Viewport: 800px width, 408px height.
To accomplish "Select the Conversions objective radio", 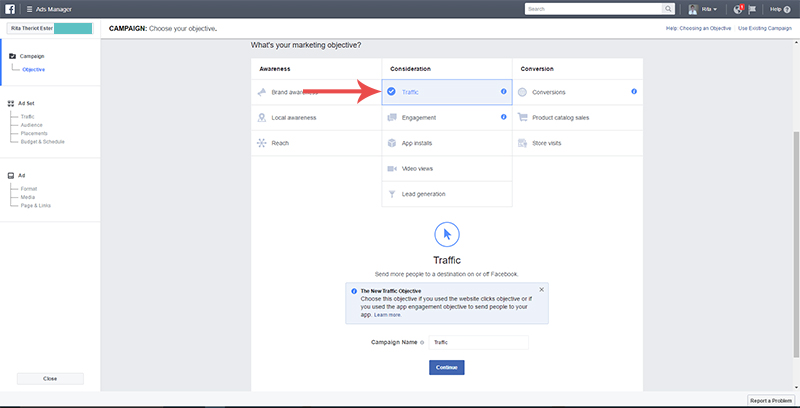I will 522,92.
